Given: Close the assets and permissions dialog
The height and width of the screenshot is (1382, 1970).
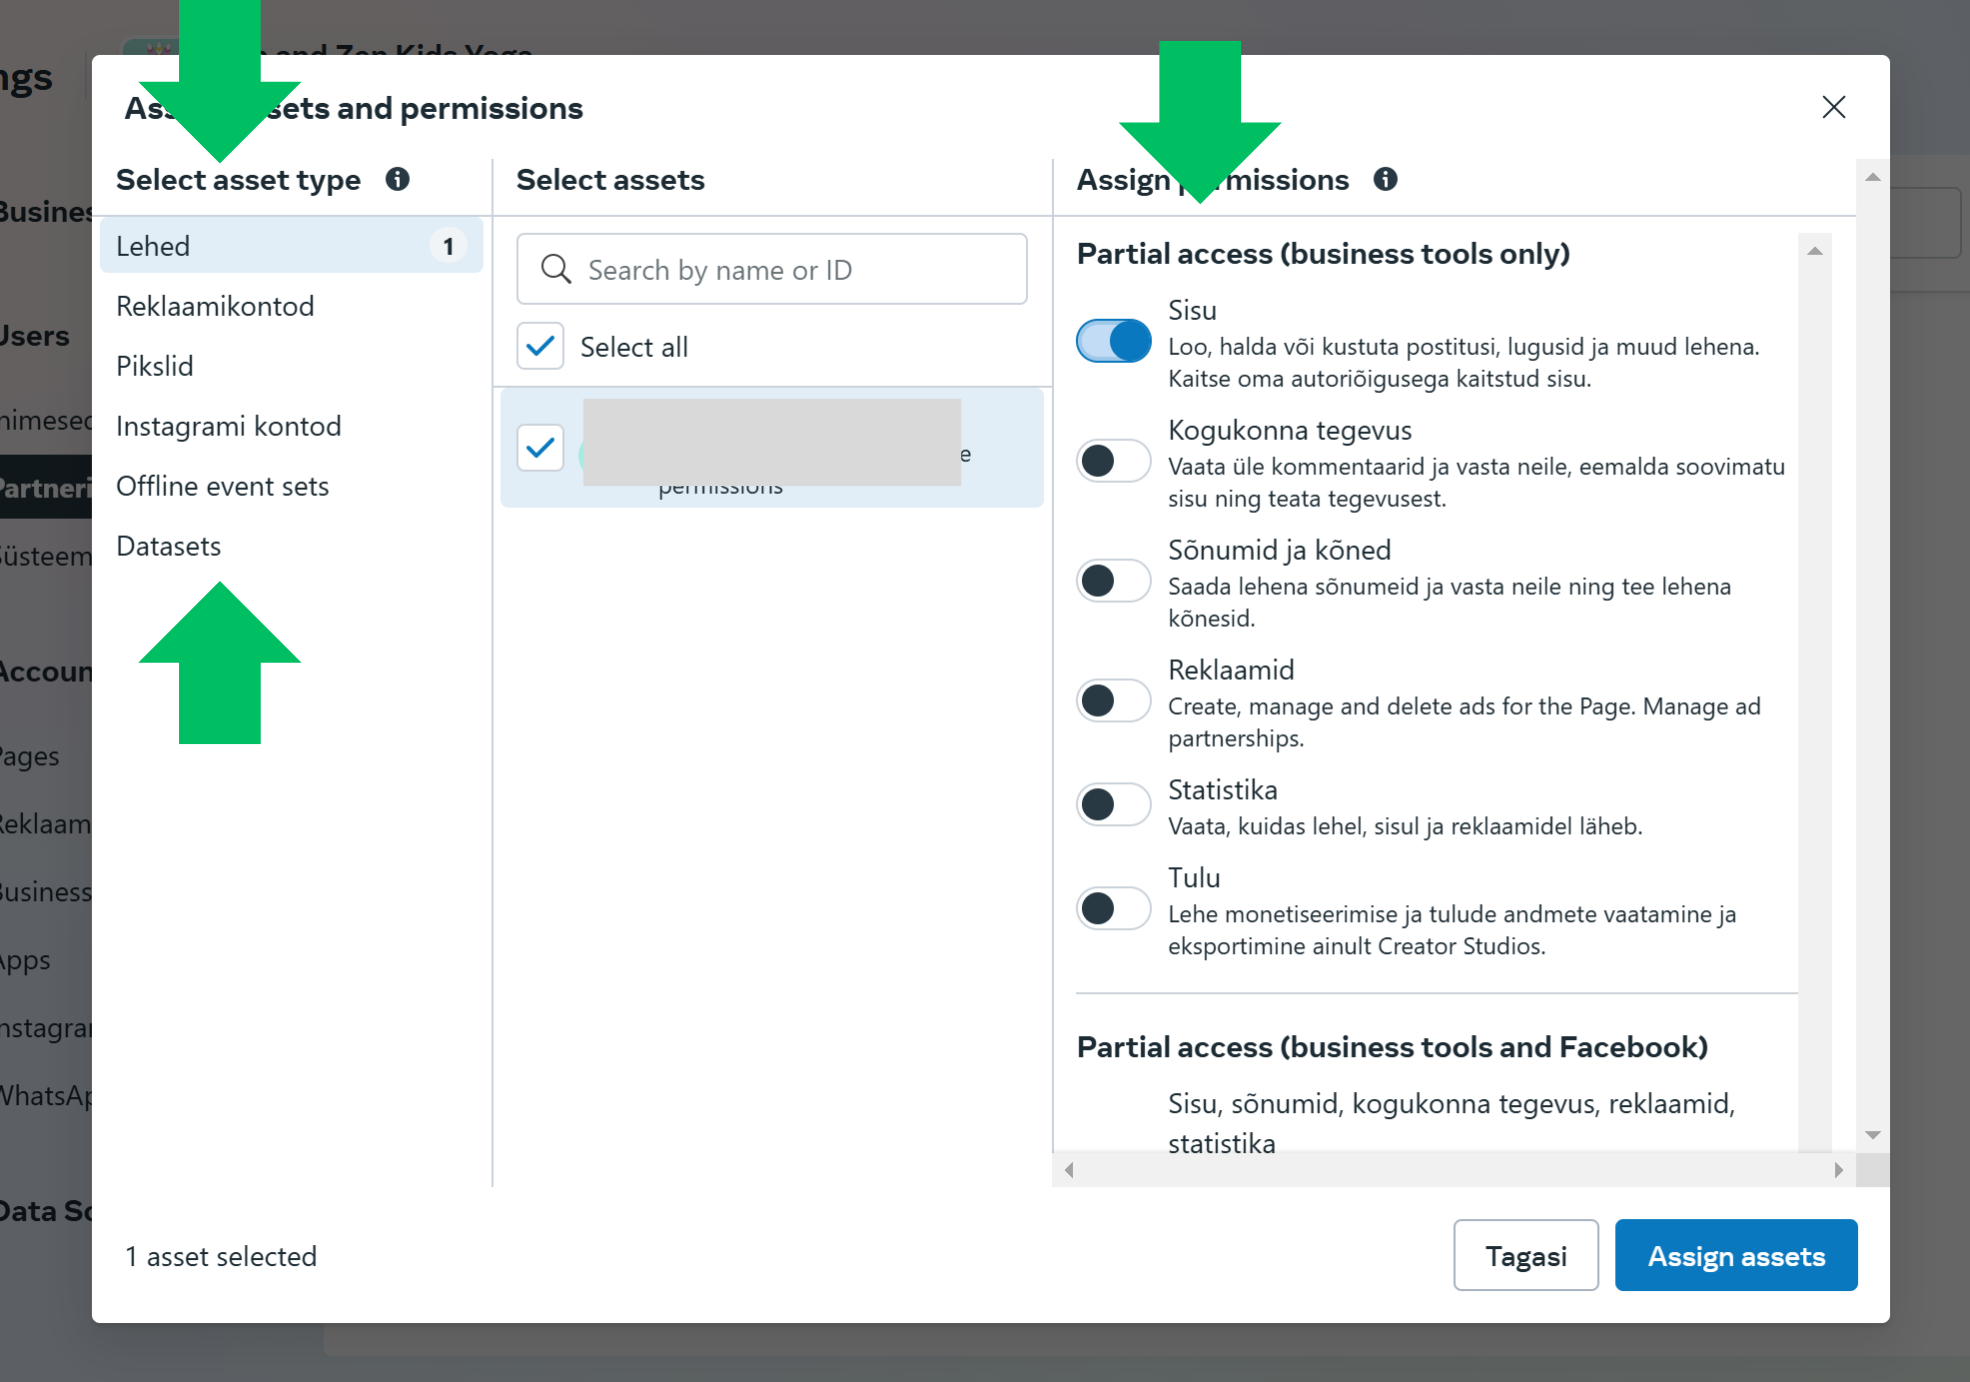Looking at the screenshot, I should [x=1833, y=107].
